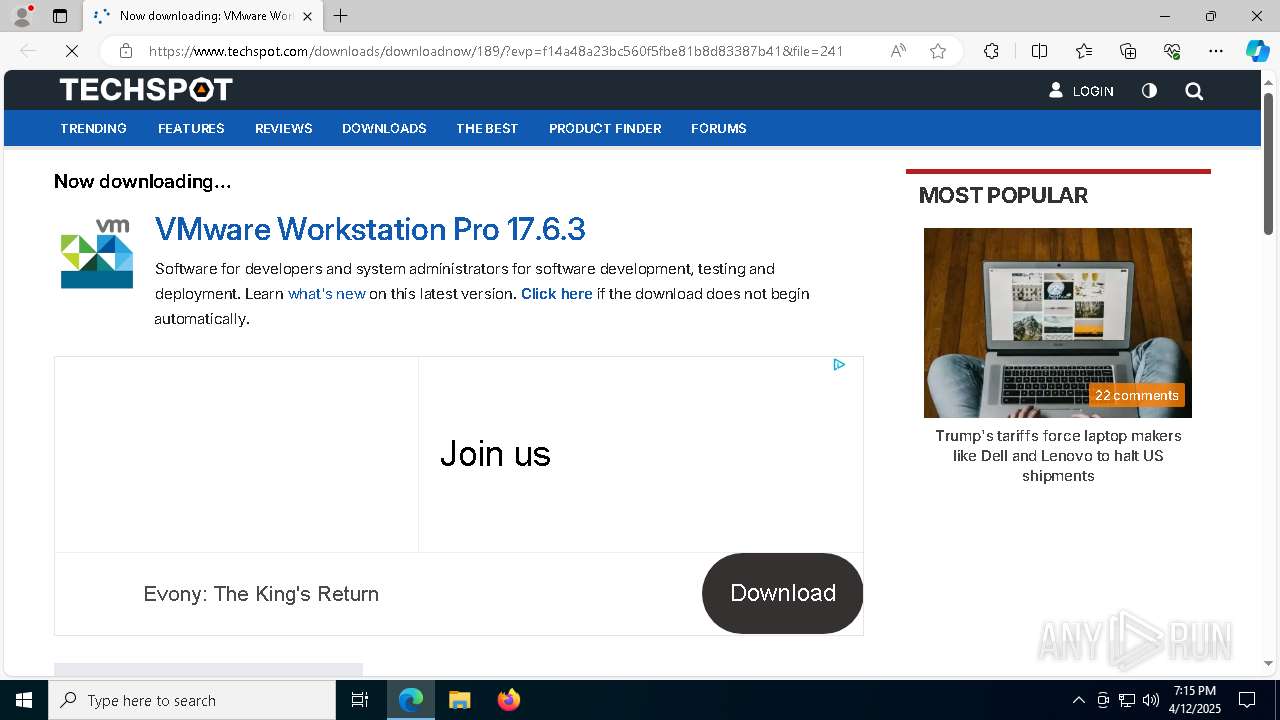This screenshot has height=720, width=1280.
Task: Click the Evony ad Download button
Action: (783, 593)
